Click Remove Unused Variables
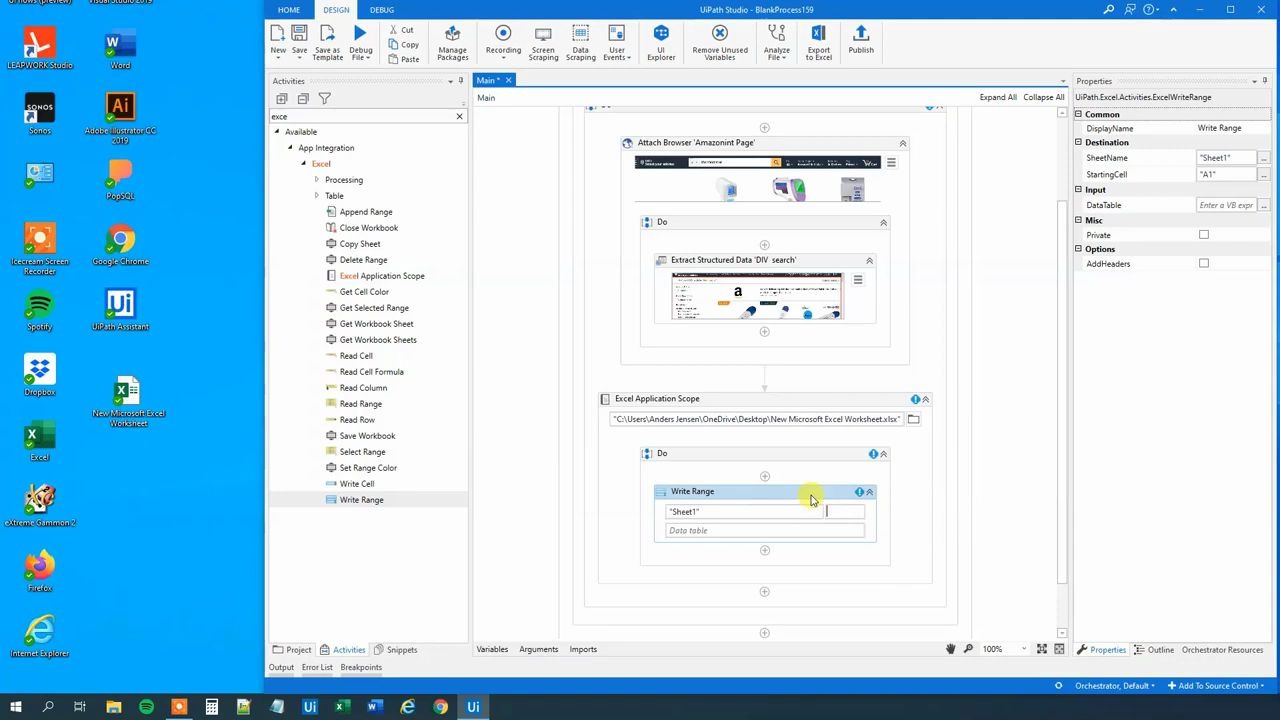 coord(720,43)
